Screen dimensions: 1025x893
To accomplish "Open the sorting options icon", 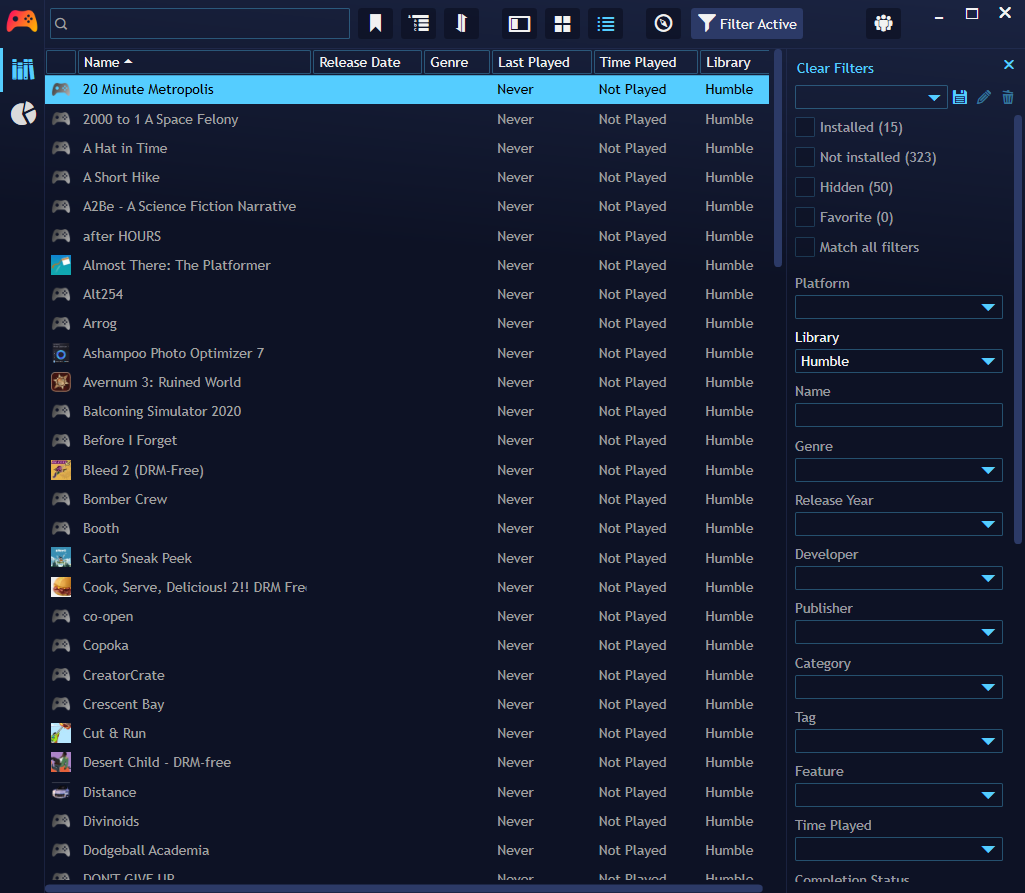I will point(462,24).
